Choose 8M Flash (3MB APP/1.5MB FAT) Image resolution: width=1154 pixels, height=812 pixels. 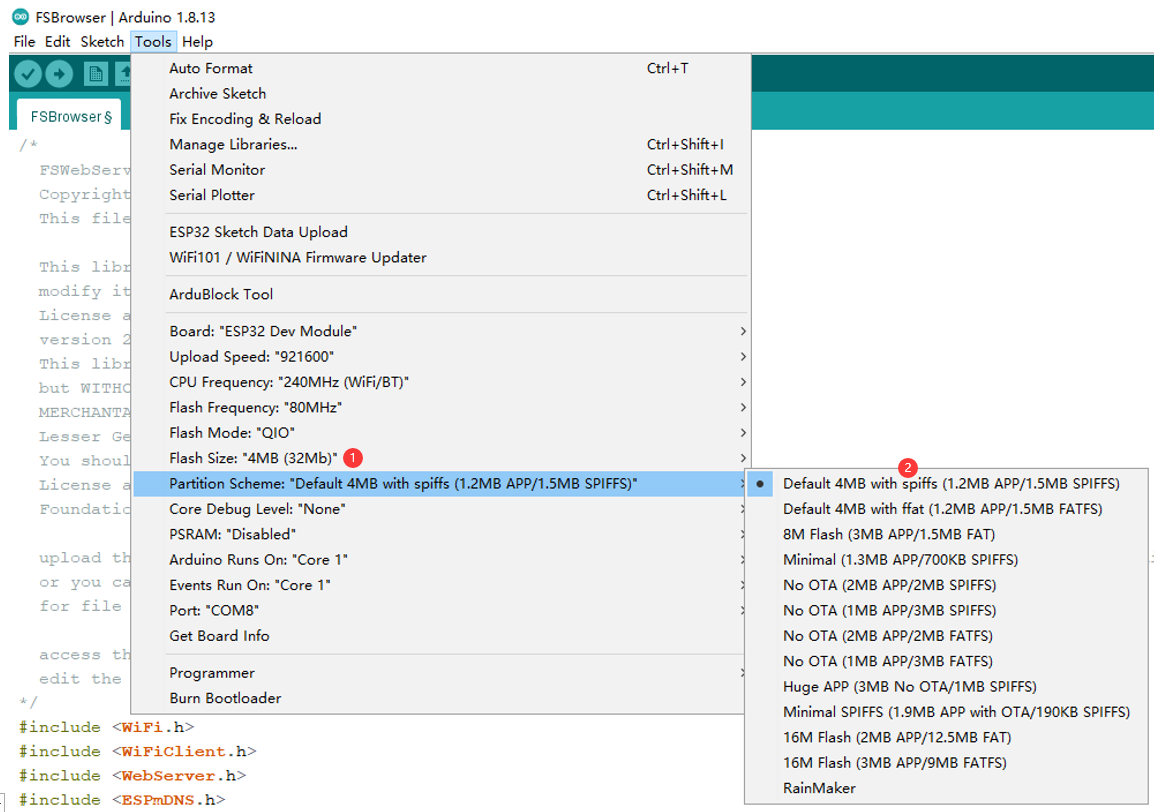pyautogui.click(x=946, y=534)
